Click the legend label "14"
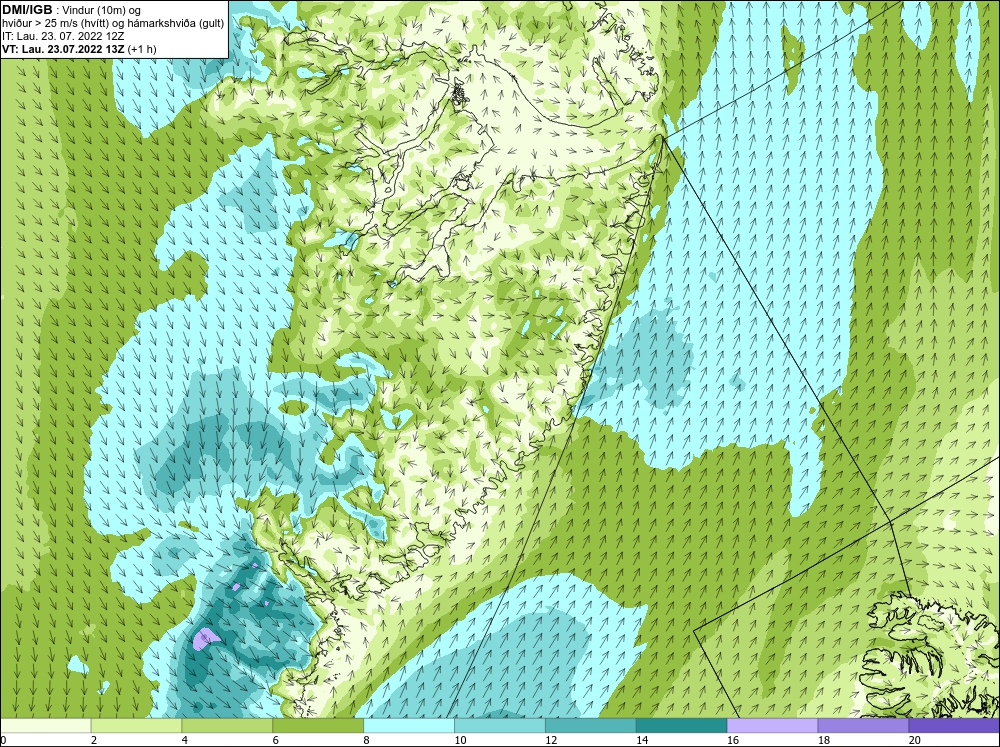This screenshot has width=1000, height=747. [x=642, y=740]
